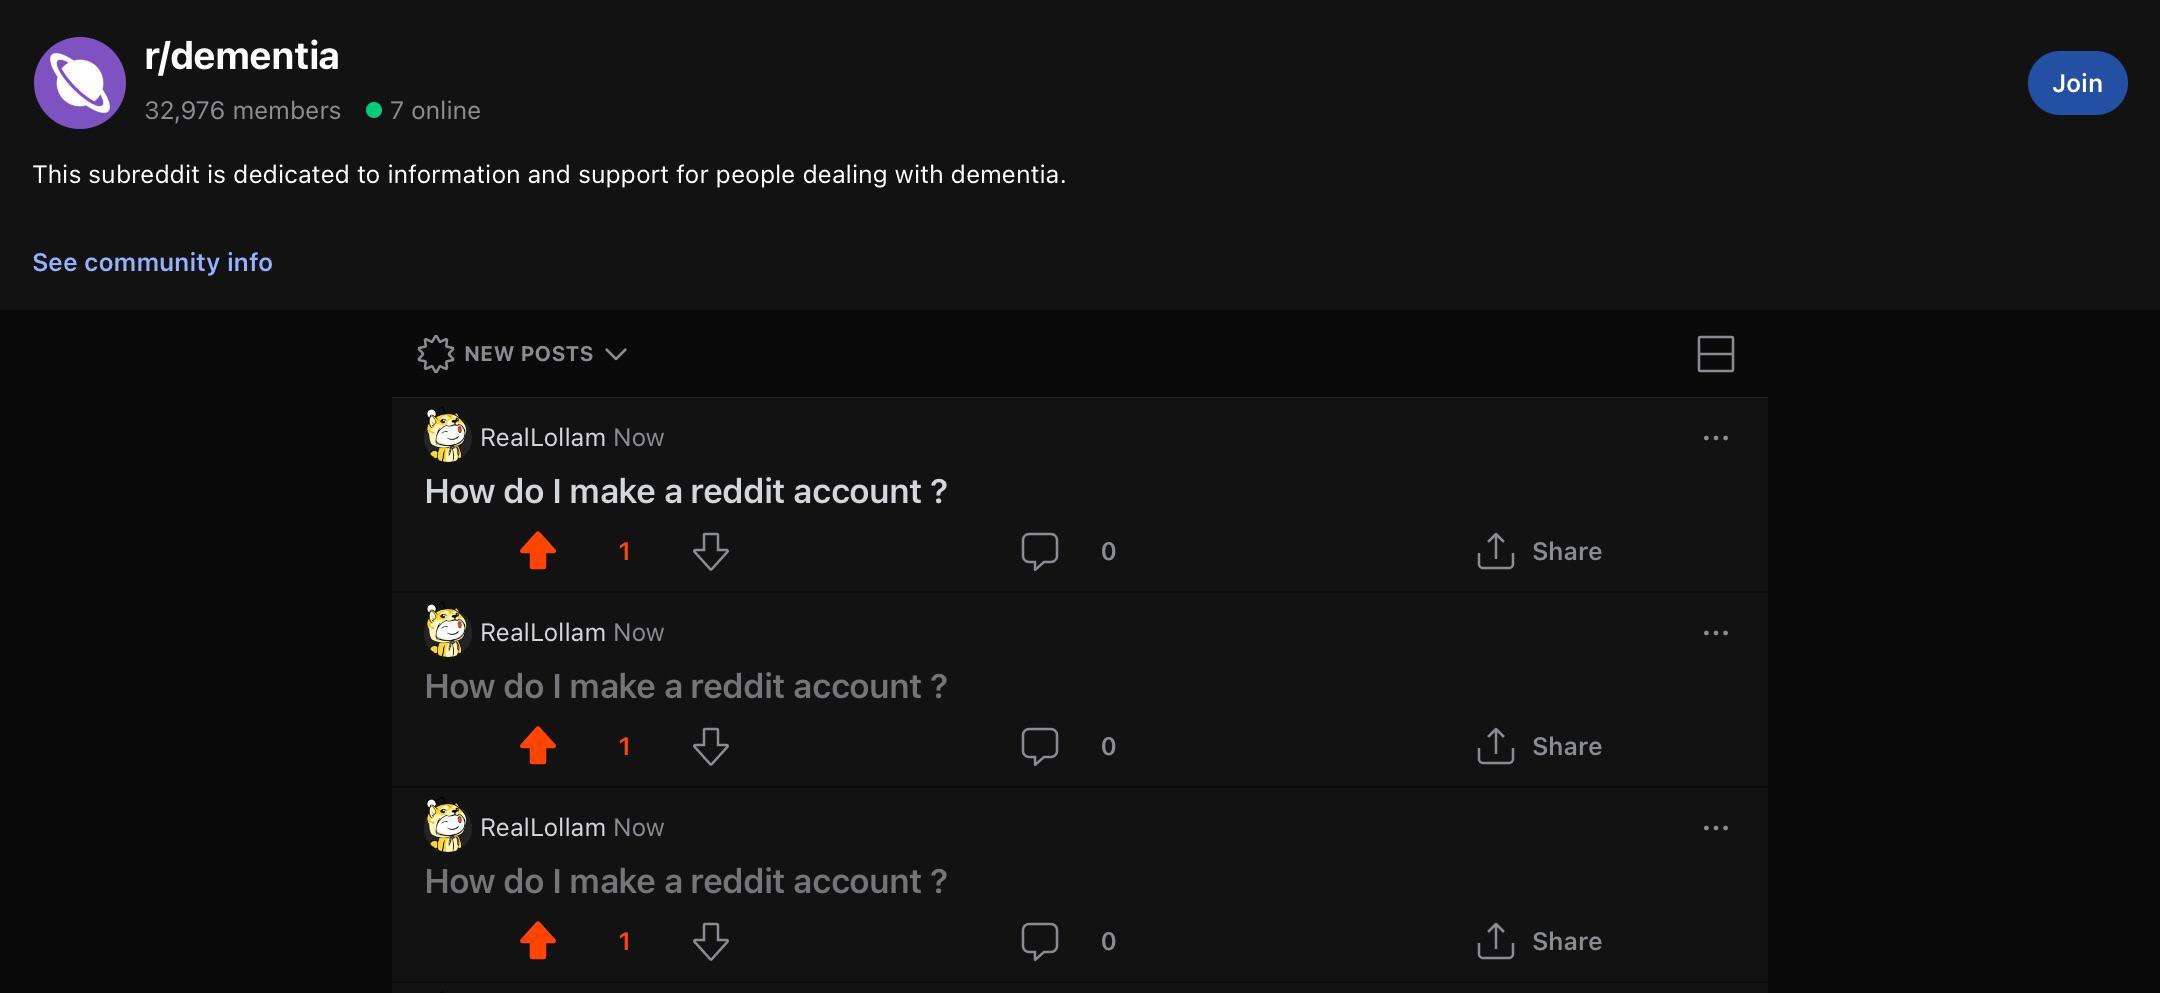Open the overflow menu on the third post
2160x993 pixels.
(x=1716, y=827)
